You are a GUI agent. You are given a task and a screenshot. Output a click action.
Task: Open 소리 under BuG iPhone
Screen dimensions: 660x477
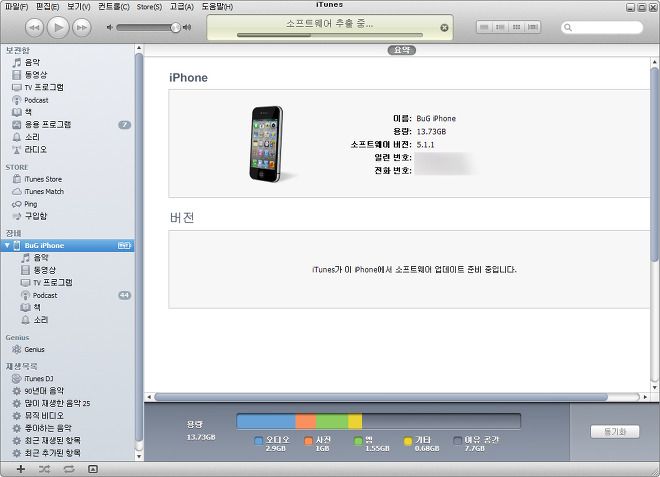[67, 320]
